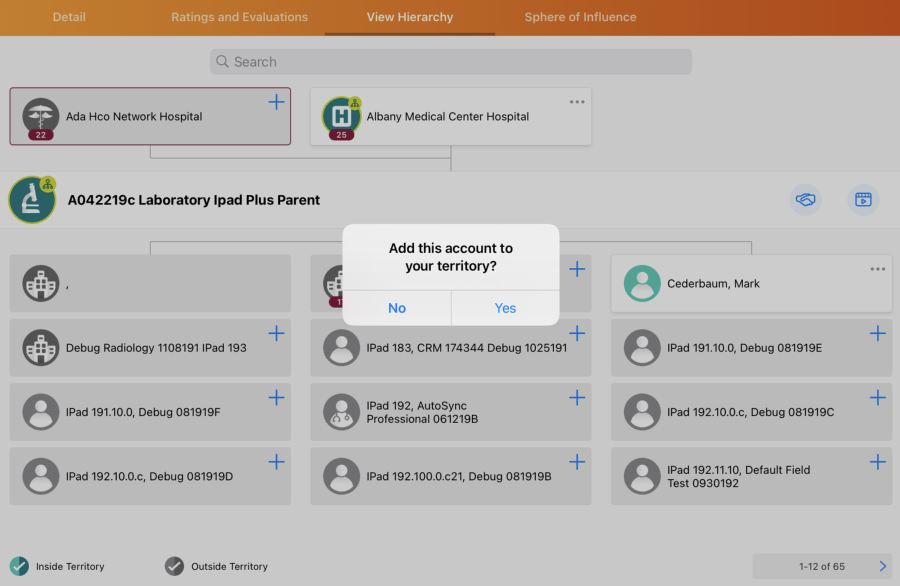Click the media player icon in the account header
900x586 pixels.
863,200
